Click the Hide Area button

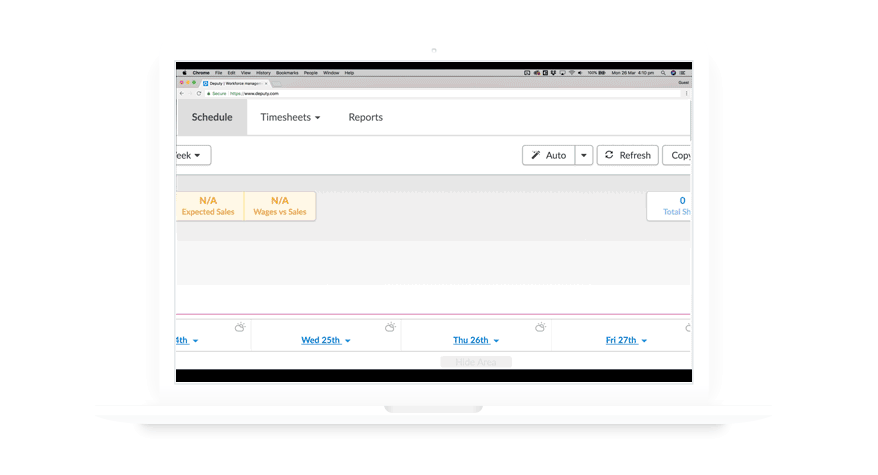click(x=476, y=362)
